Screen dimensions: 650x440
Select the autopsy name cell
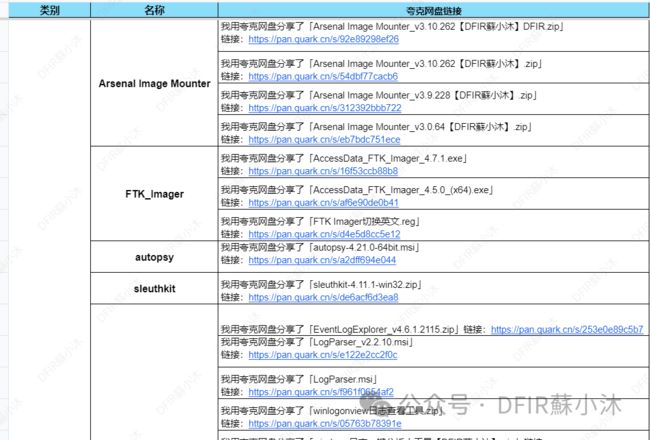[x=154, y=257]
